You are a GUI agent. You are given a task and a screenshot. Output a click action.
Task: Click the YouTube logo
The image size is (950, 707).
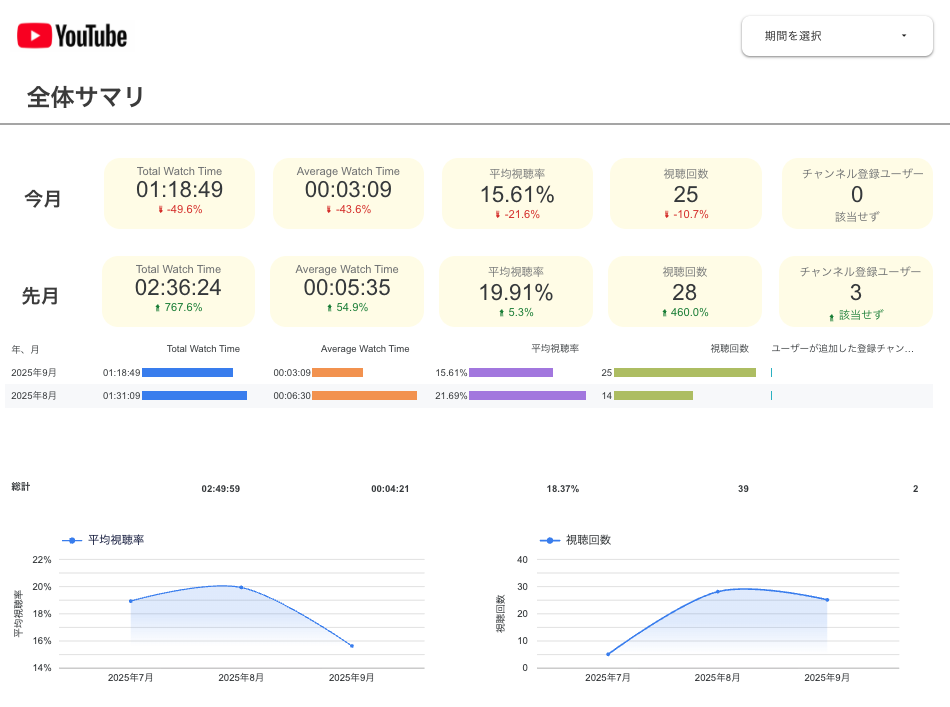point(72,37)
